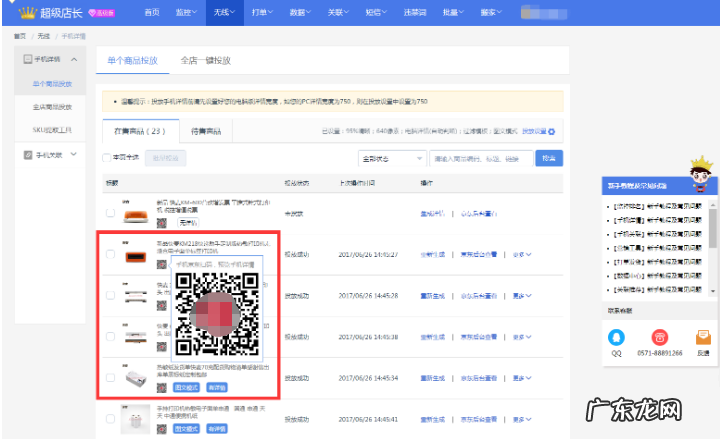
Task: Tick checkbox of the 14:45:28 product row
Action: click(110, 295)
